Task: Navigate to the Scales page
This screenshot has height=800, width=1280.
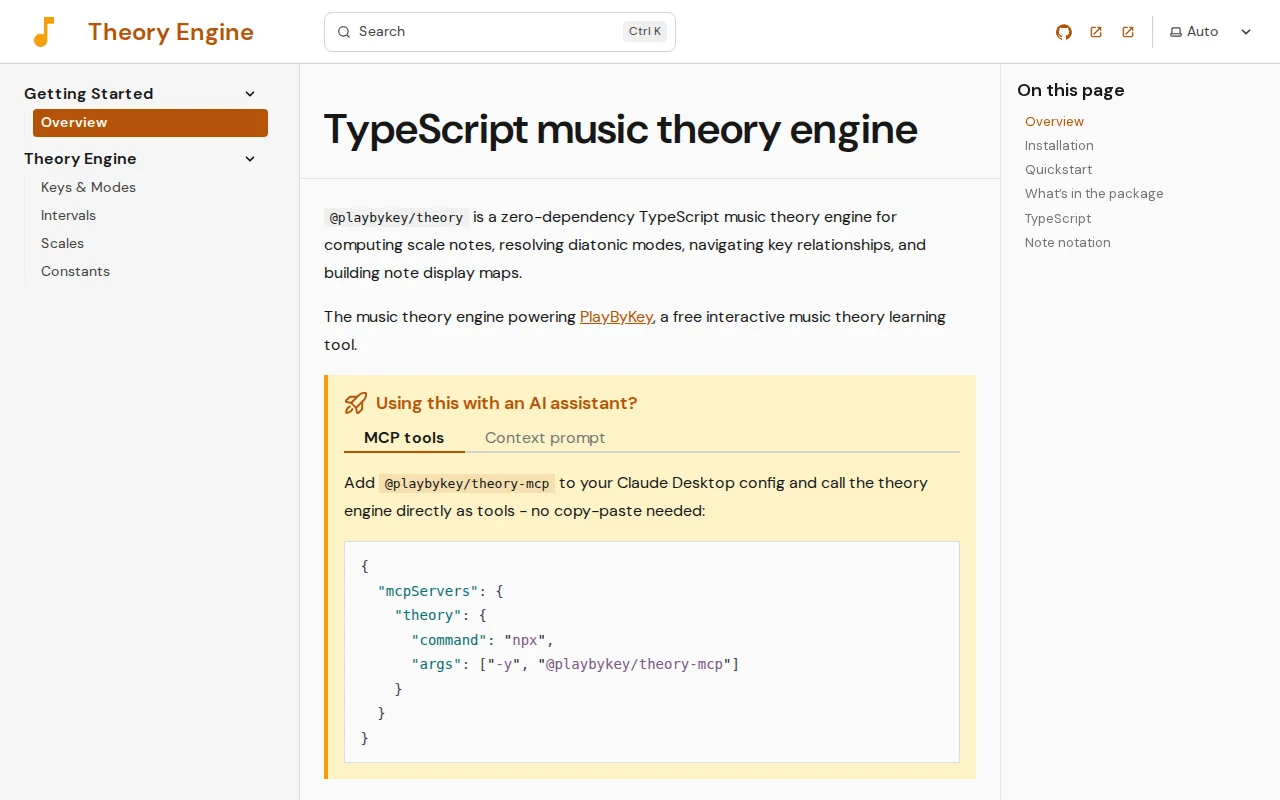Action: click(x=62, y=243)
